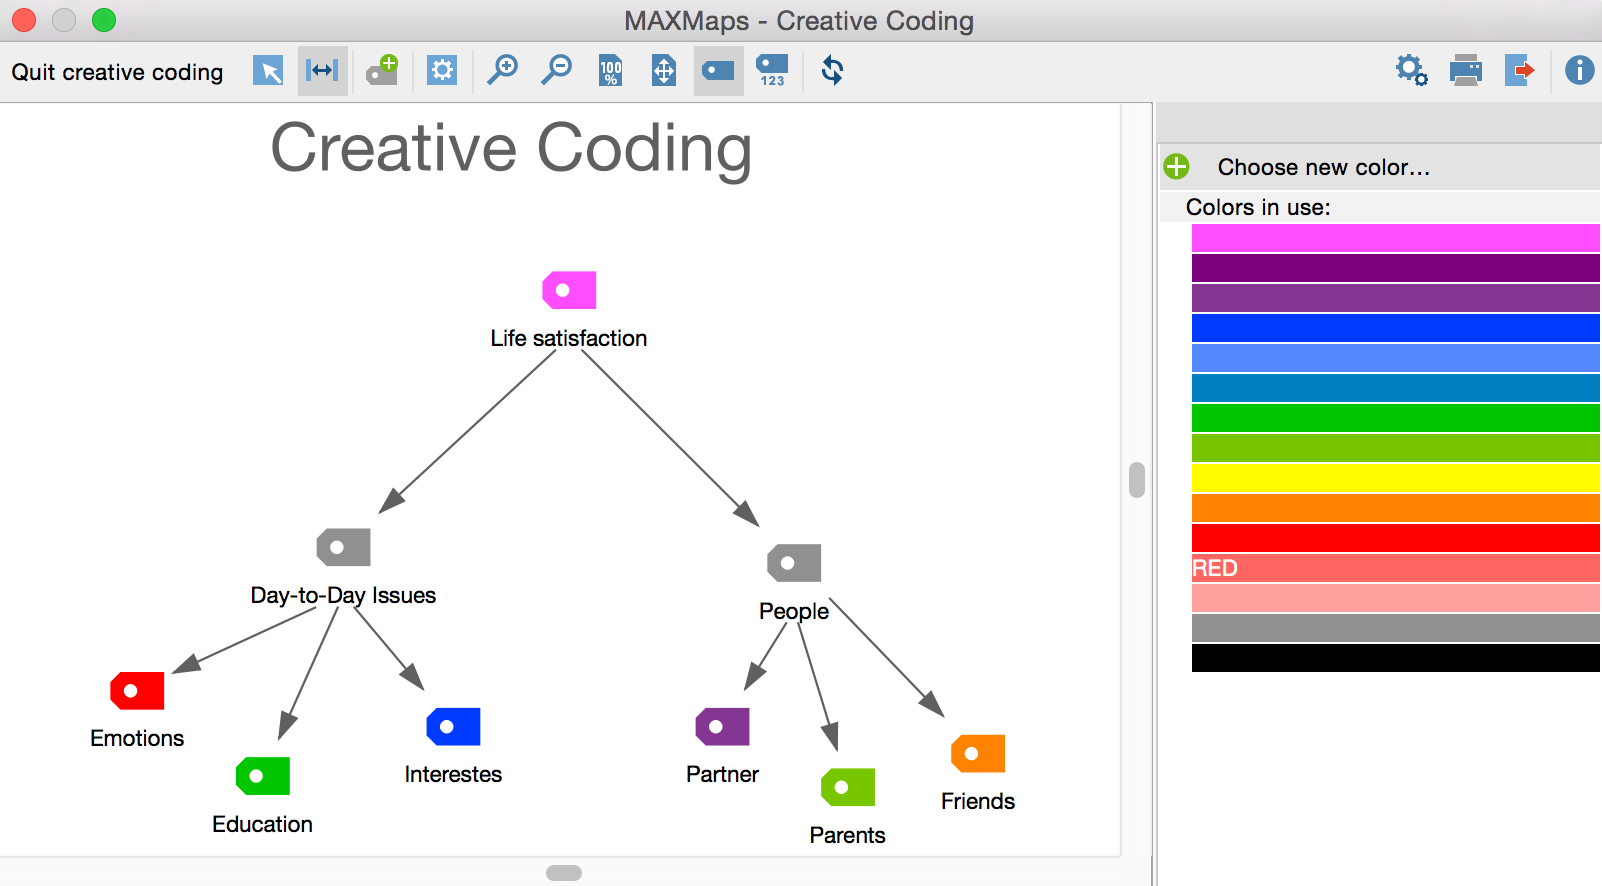Add a new code with the tag-plus icon
Viewport: 1602px width, 886px height.
click(382, 71)
